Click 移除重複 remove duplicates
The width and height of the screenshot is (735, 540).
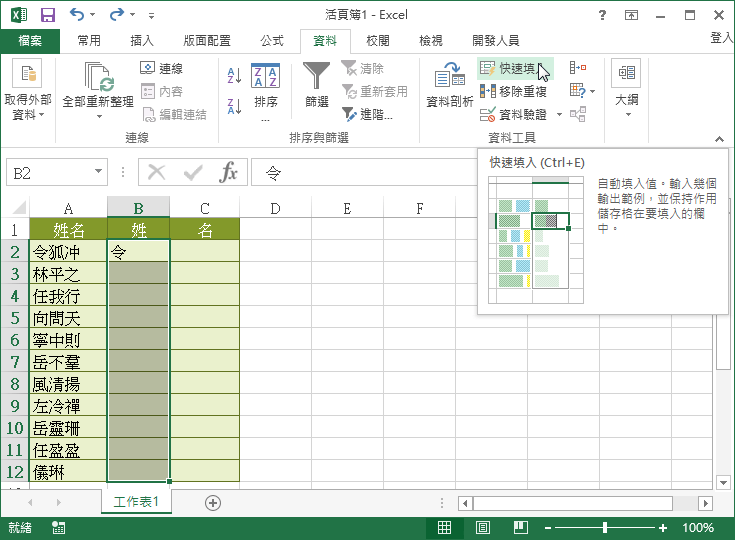513,91
